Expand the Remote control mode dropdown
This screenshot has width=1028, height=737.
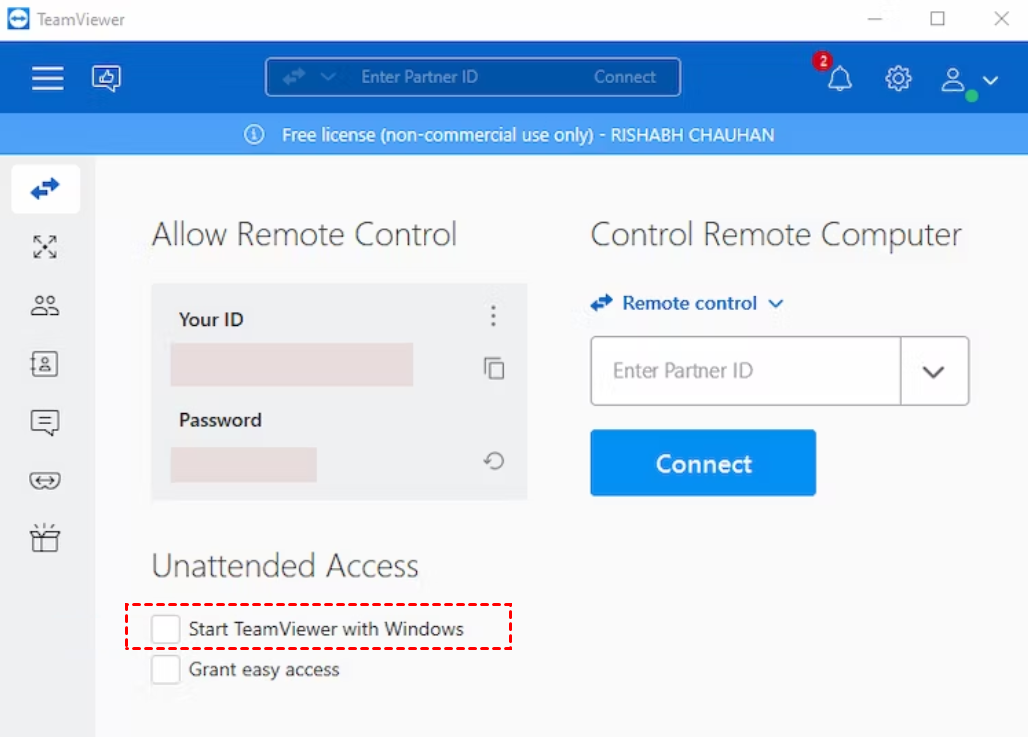(x=687, y=303)
